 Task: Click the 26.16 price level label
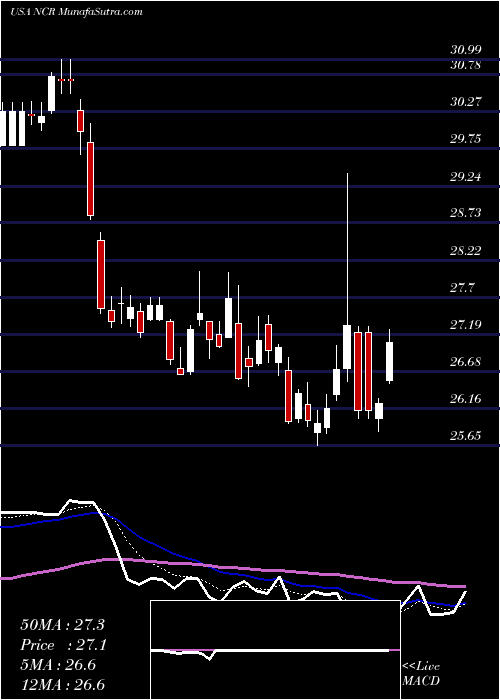click(466, 399)
